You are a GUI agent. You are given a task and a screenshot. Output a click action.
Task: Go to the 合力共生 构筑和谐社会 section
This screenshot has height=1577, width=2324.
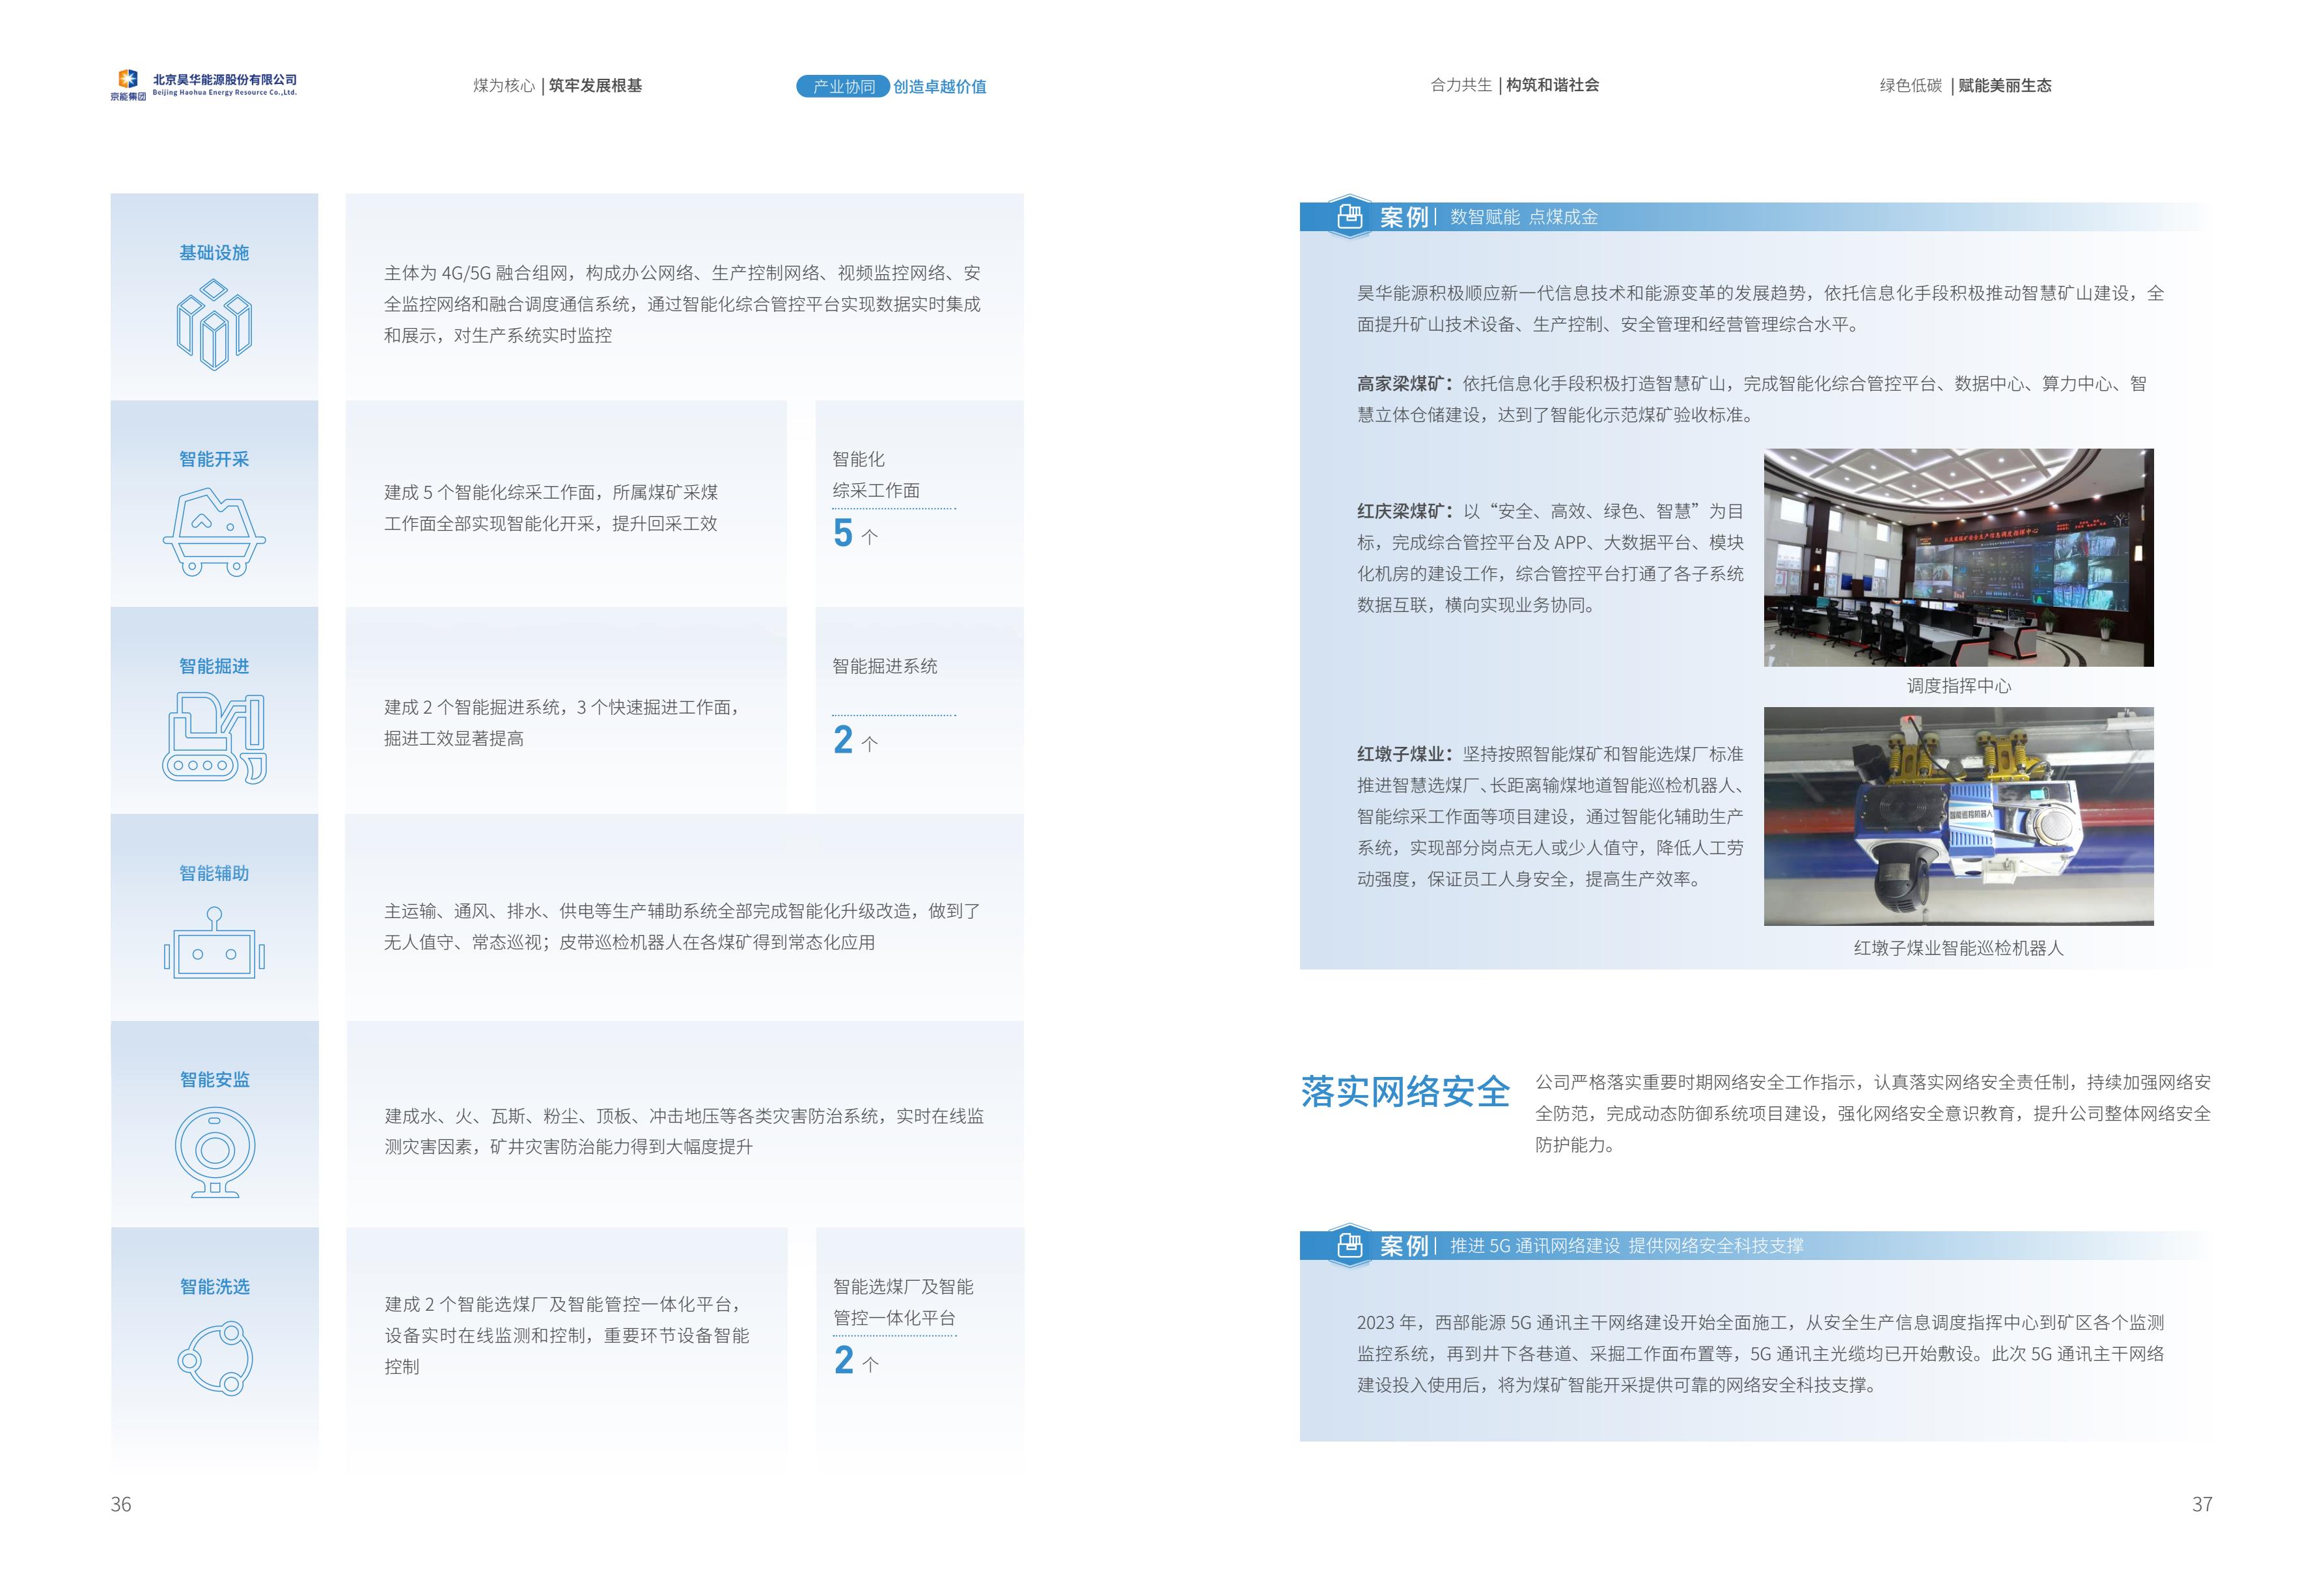(1514, 85)
